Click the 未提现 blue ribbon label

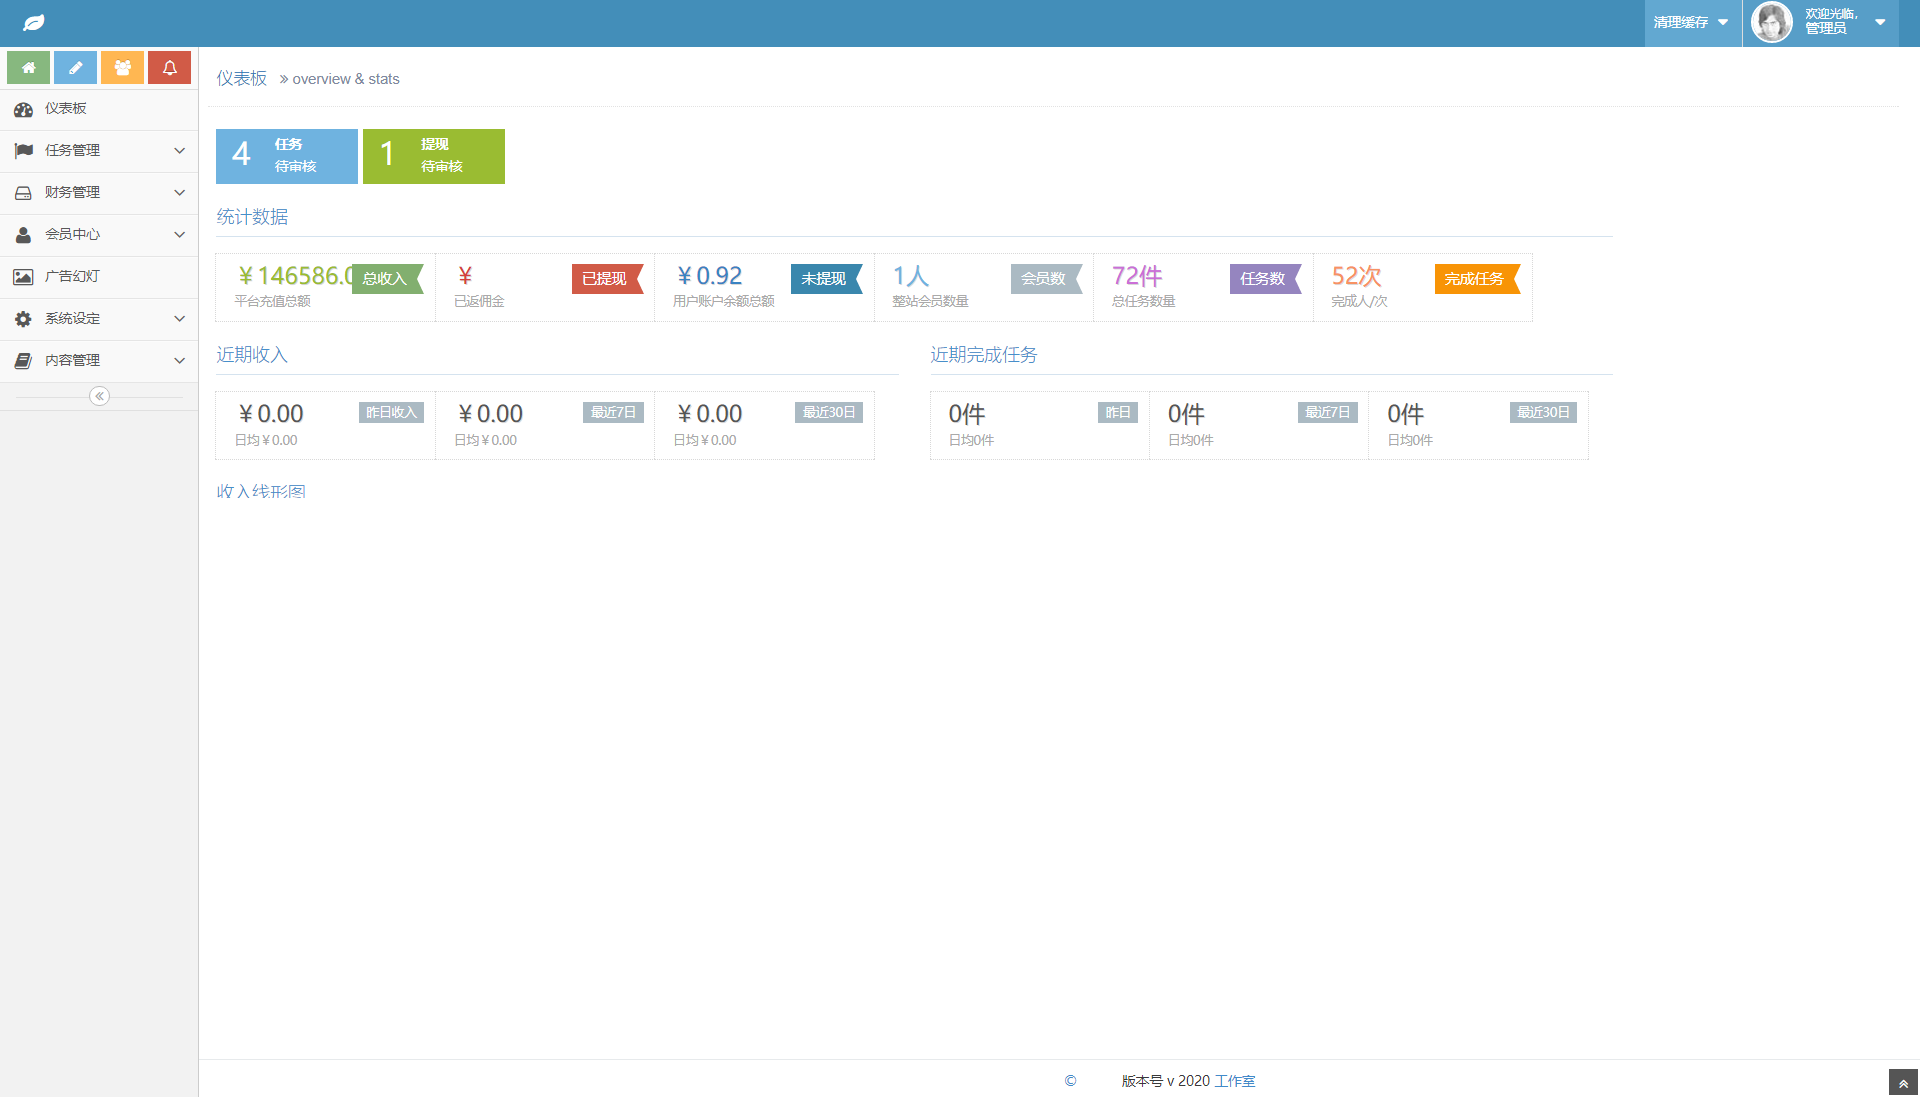click(x=825, y=279)
